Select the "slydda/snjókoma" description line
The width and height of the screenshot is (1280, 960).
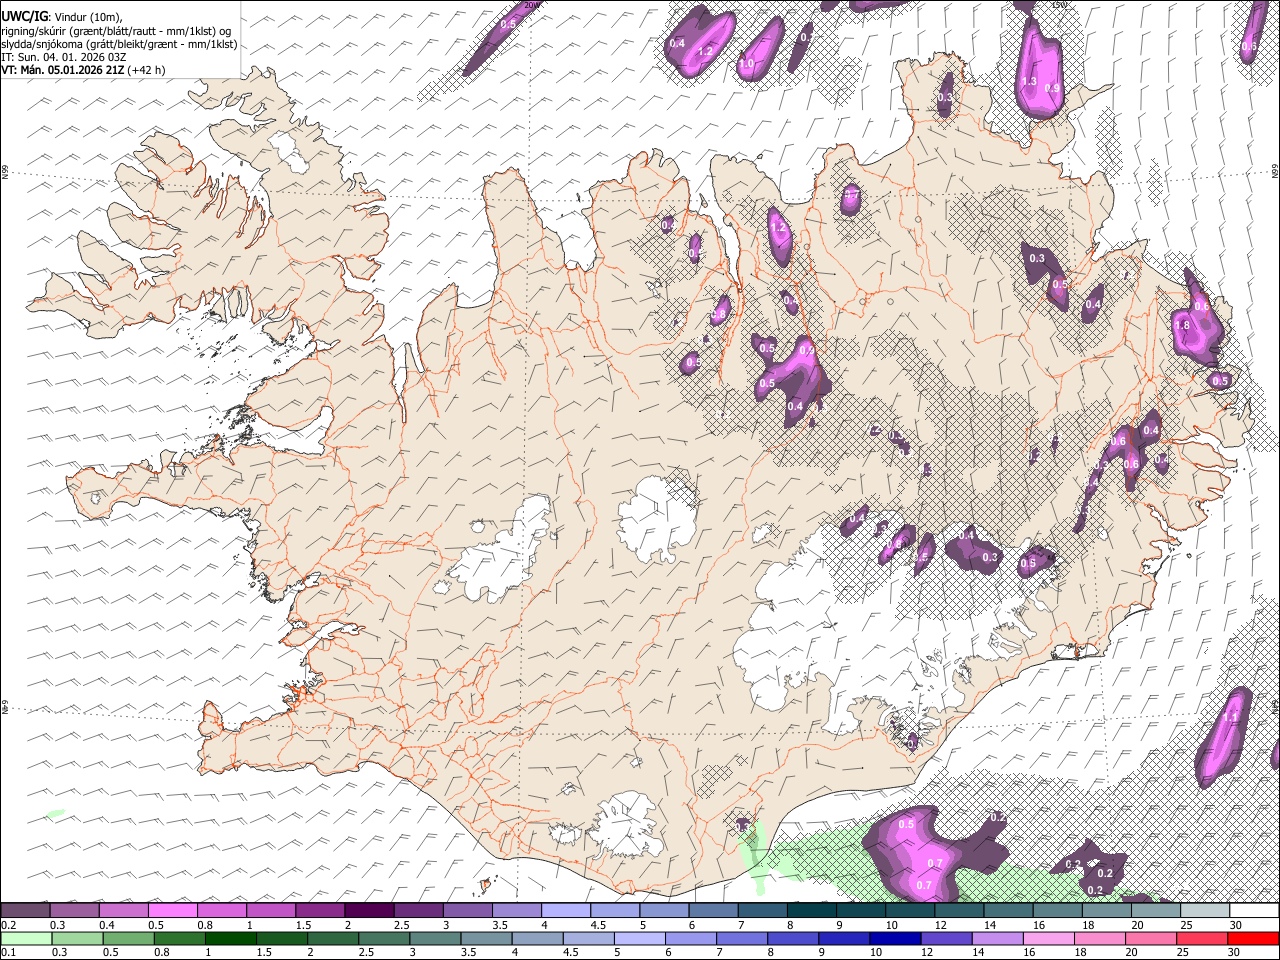119,44
